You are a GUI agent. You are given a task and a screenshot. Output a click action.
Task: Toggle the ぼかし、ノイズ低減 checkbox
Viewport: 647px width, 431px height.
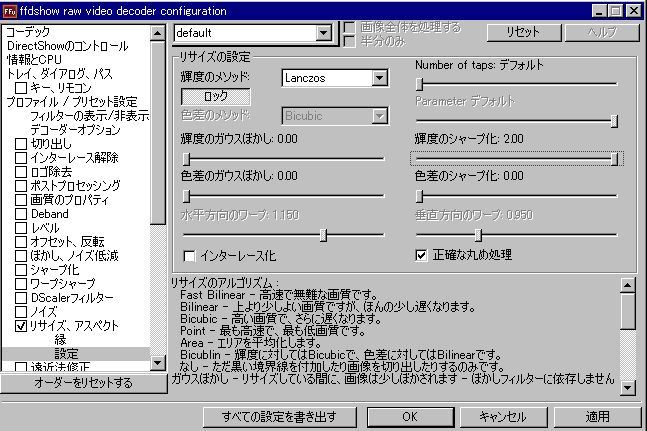[x=21, y=256]
